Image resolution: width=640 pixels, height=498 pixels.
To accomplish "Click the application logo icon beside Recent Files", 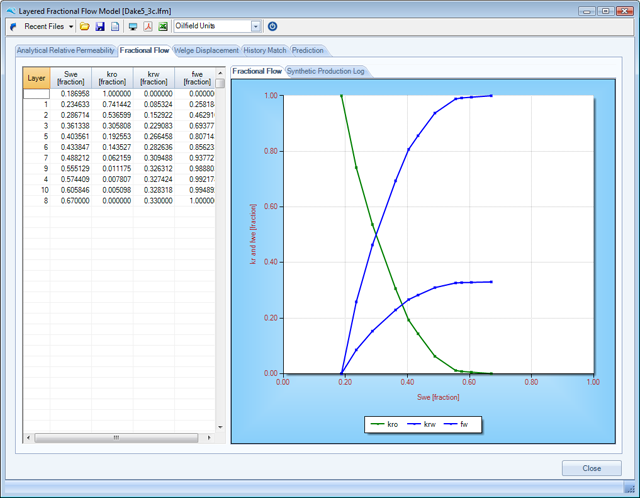I will tap(14, 27).
